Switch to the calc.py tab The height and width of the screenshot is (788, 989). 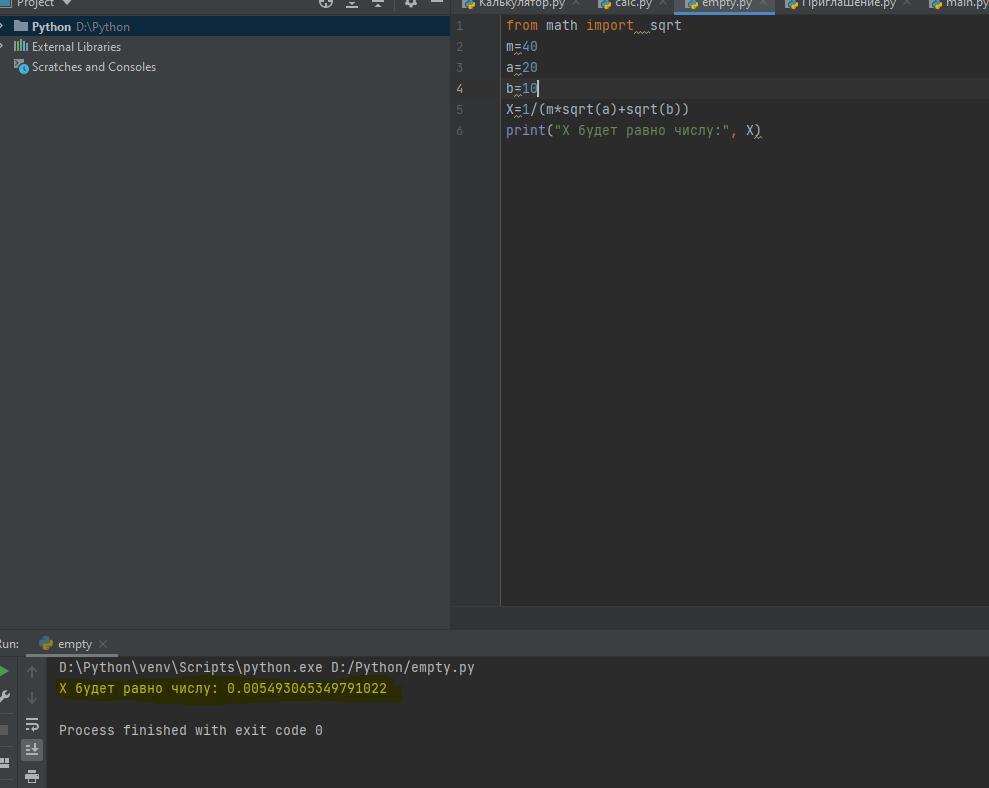coord(633,4)
